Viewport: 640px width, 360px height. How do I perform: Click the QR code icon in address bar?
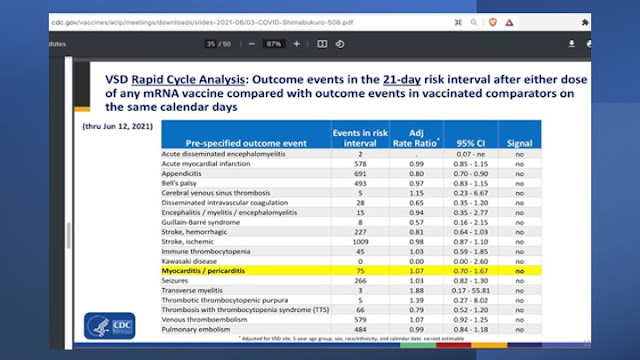[x=458, y=22]
